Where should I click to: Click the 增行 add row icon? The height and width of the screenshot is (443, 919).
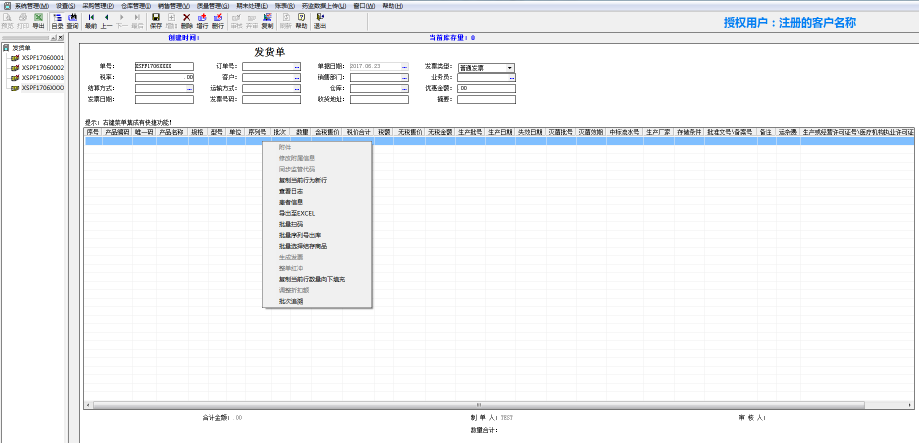pyautogui.click(x=202, y=21)
